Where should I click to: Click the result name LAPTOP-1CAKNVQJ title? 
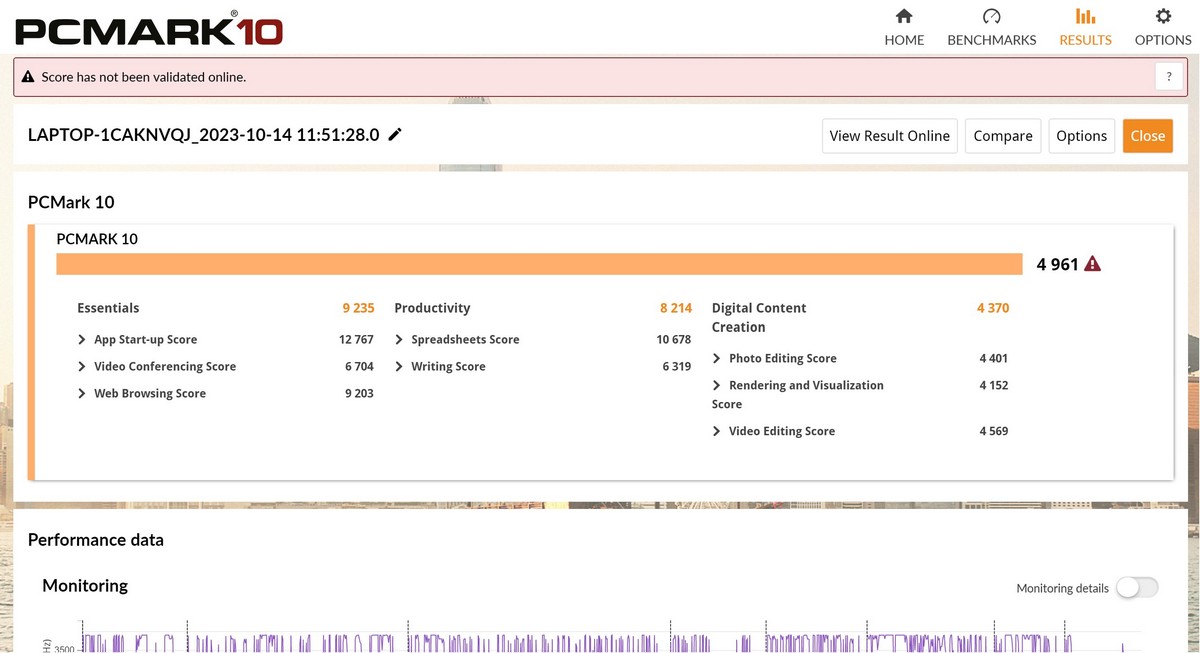(204, 135)
